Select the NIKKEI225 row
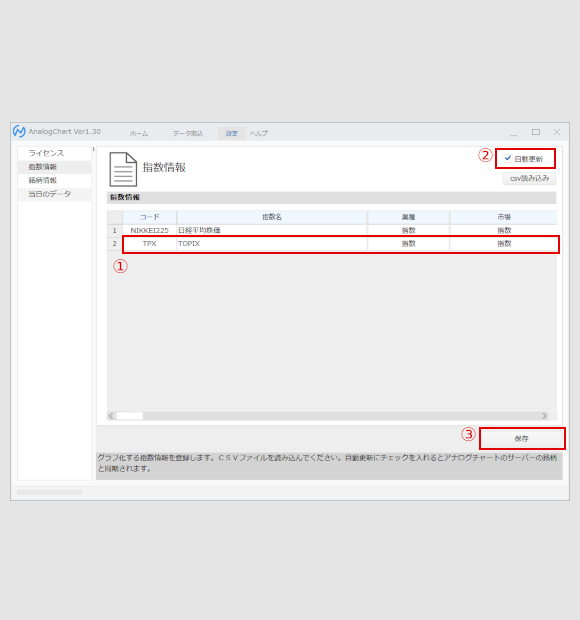The height and width of the screenshot is (620, 580). pyautogui.click(x=332, y=230)
